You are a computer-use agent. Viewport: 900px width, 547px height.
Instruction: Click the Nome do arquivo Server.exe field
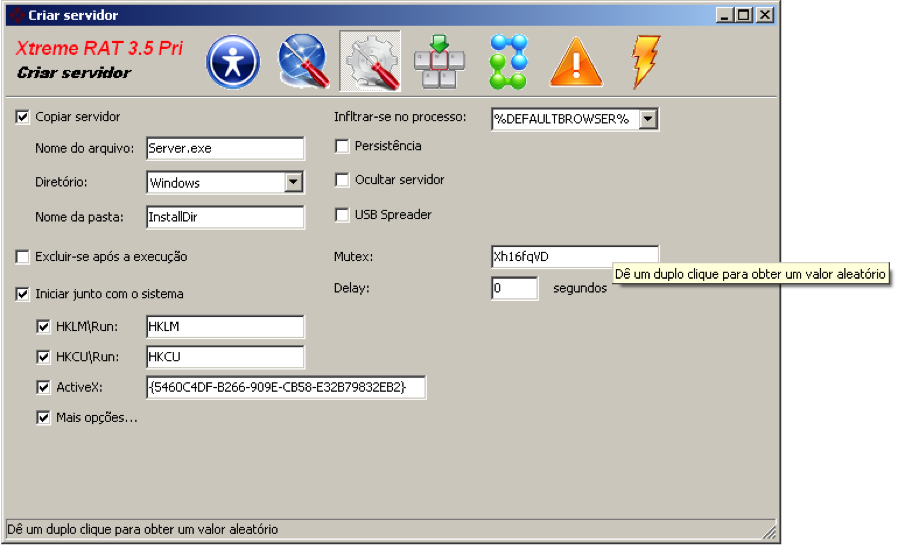[x=225, y=149]
